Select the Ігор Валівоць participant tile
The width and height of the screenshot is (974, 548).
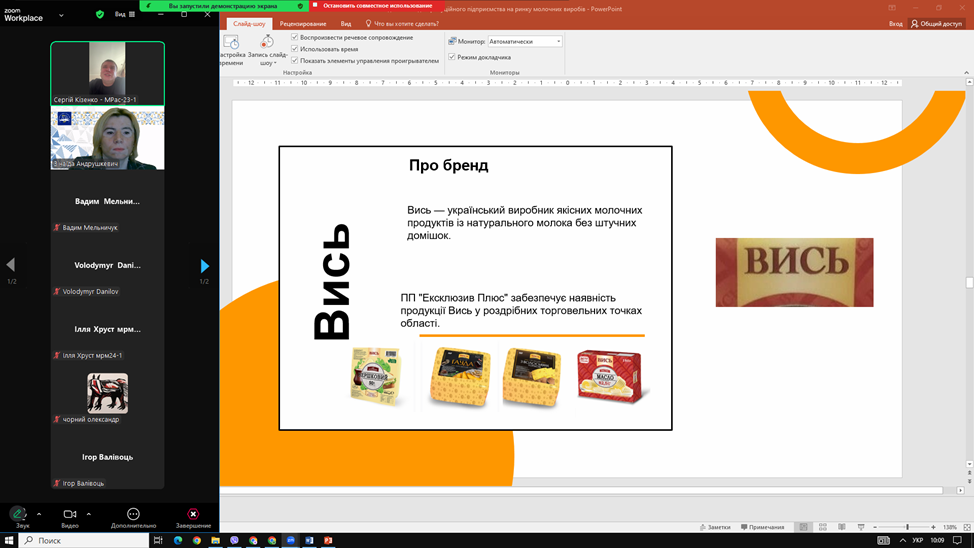[x=107, y=457]
